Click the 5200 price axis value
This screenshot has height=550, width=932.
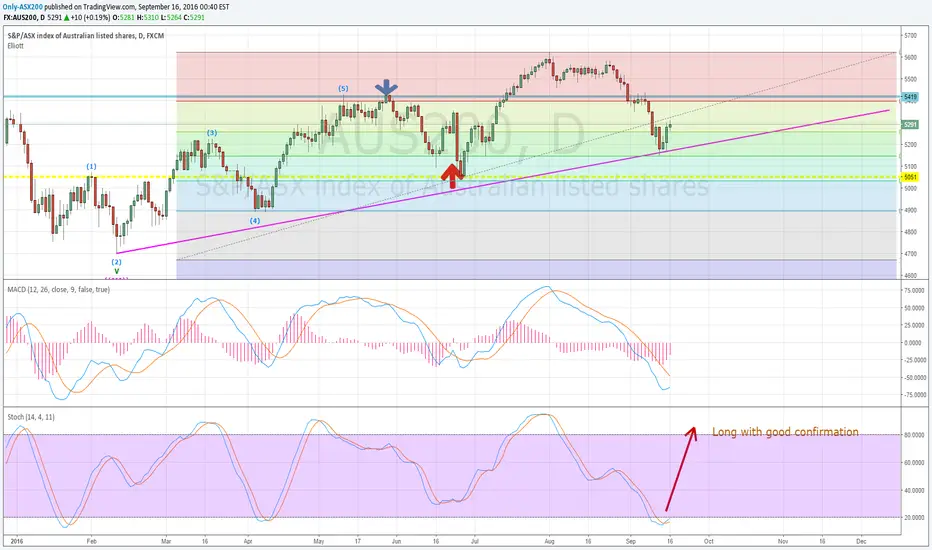pos(910,144)
